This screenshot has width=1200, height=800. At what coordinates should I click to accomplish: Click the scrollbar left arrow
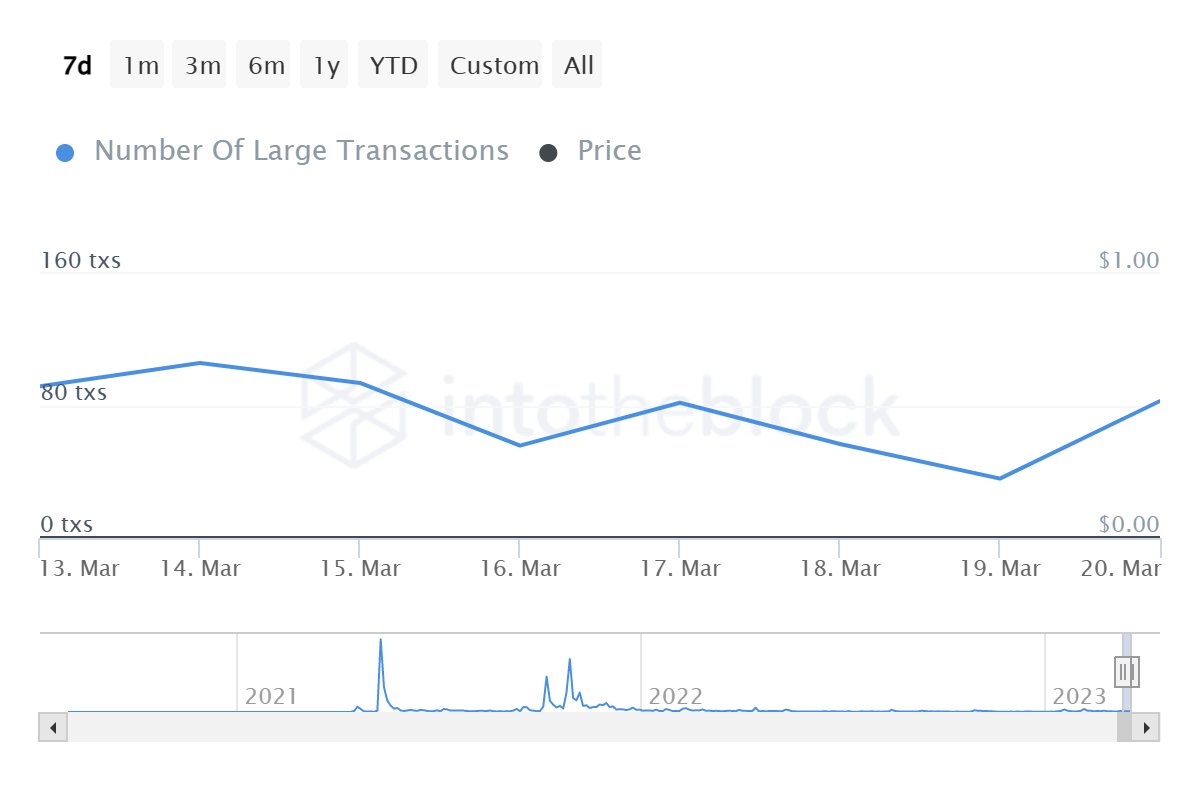click(53, 727)
